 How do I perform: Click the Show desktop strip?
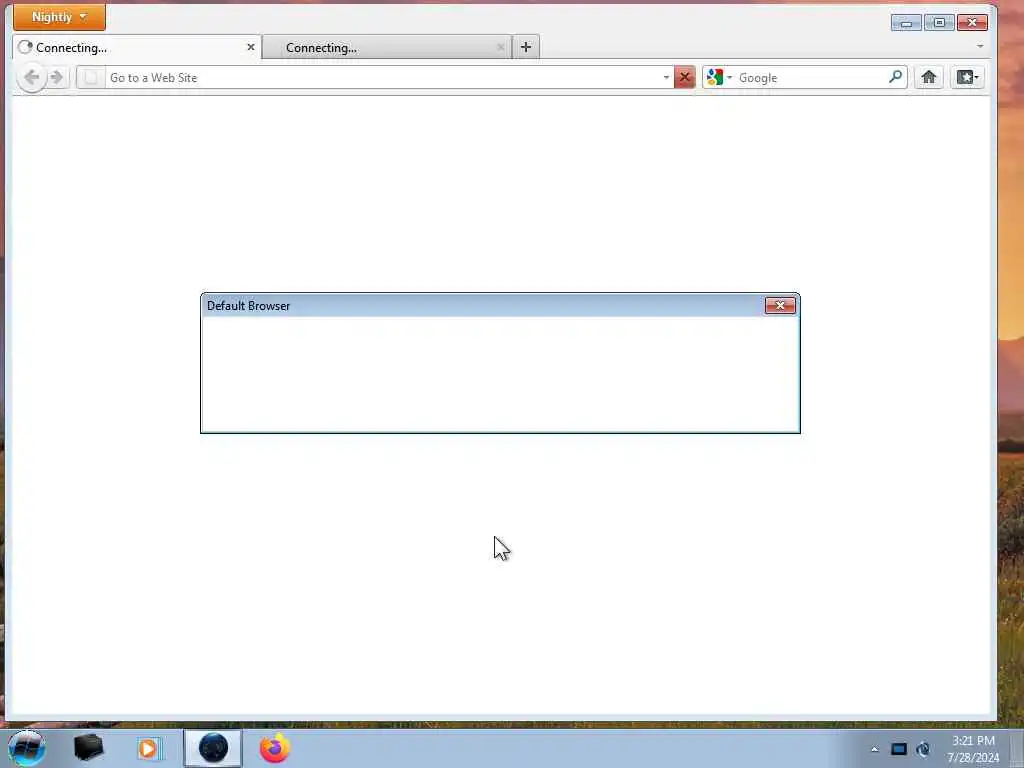pos(1017,749)
